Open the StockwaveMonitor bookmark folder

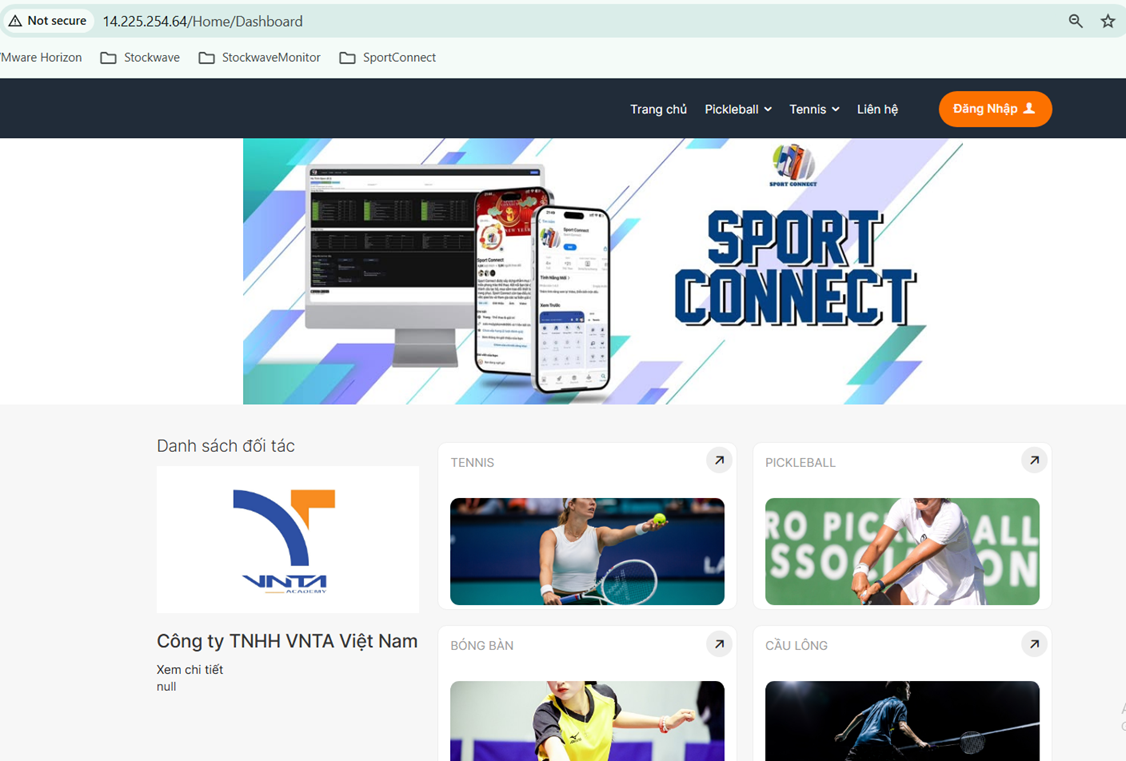[x=260, y=57]
